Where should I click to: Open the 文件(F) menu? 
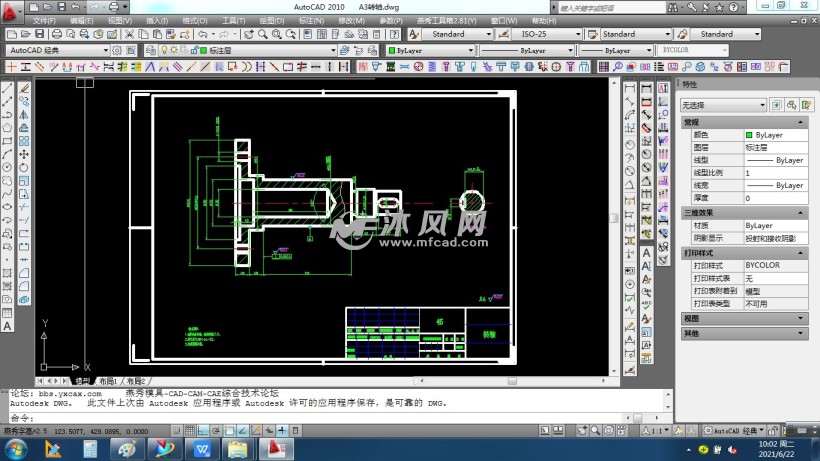click(44, 21)
